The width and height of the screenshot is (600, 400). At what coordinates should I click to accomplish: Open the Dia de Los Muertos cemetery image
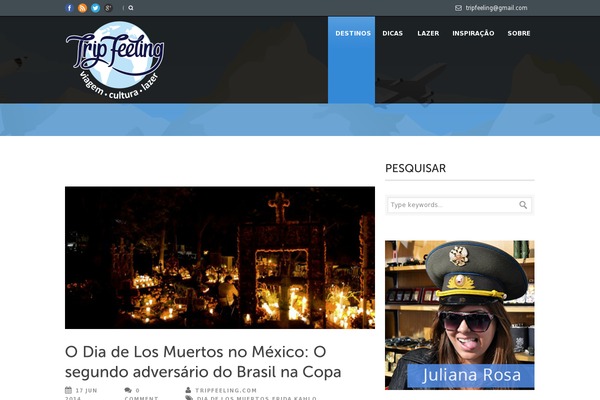tap(220, 258)
